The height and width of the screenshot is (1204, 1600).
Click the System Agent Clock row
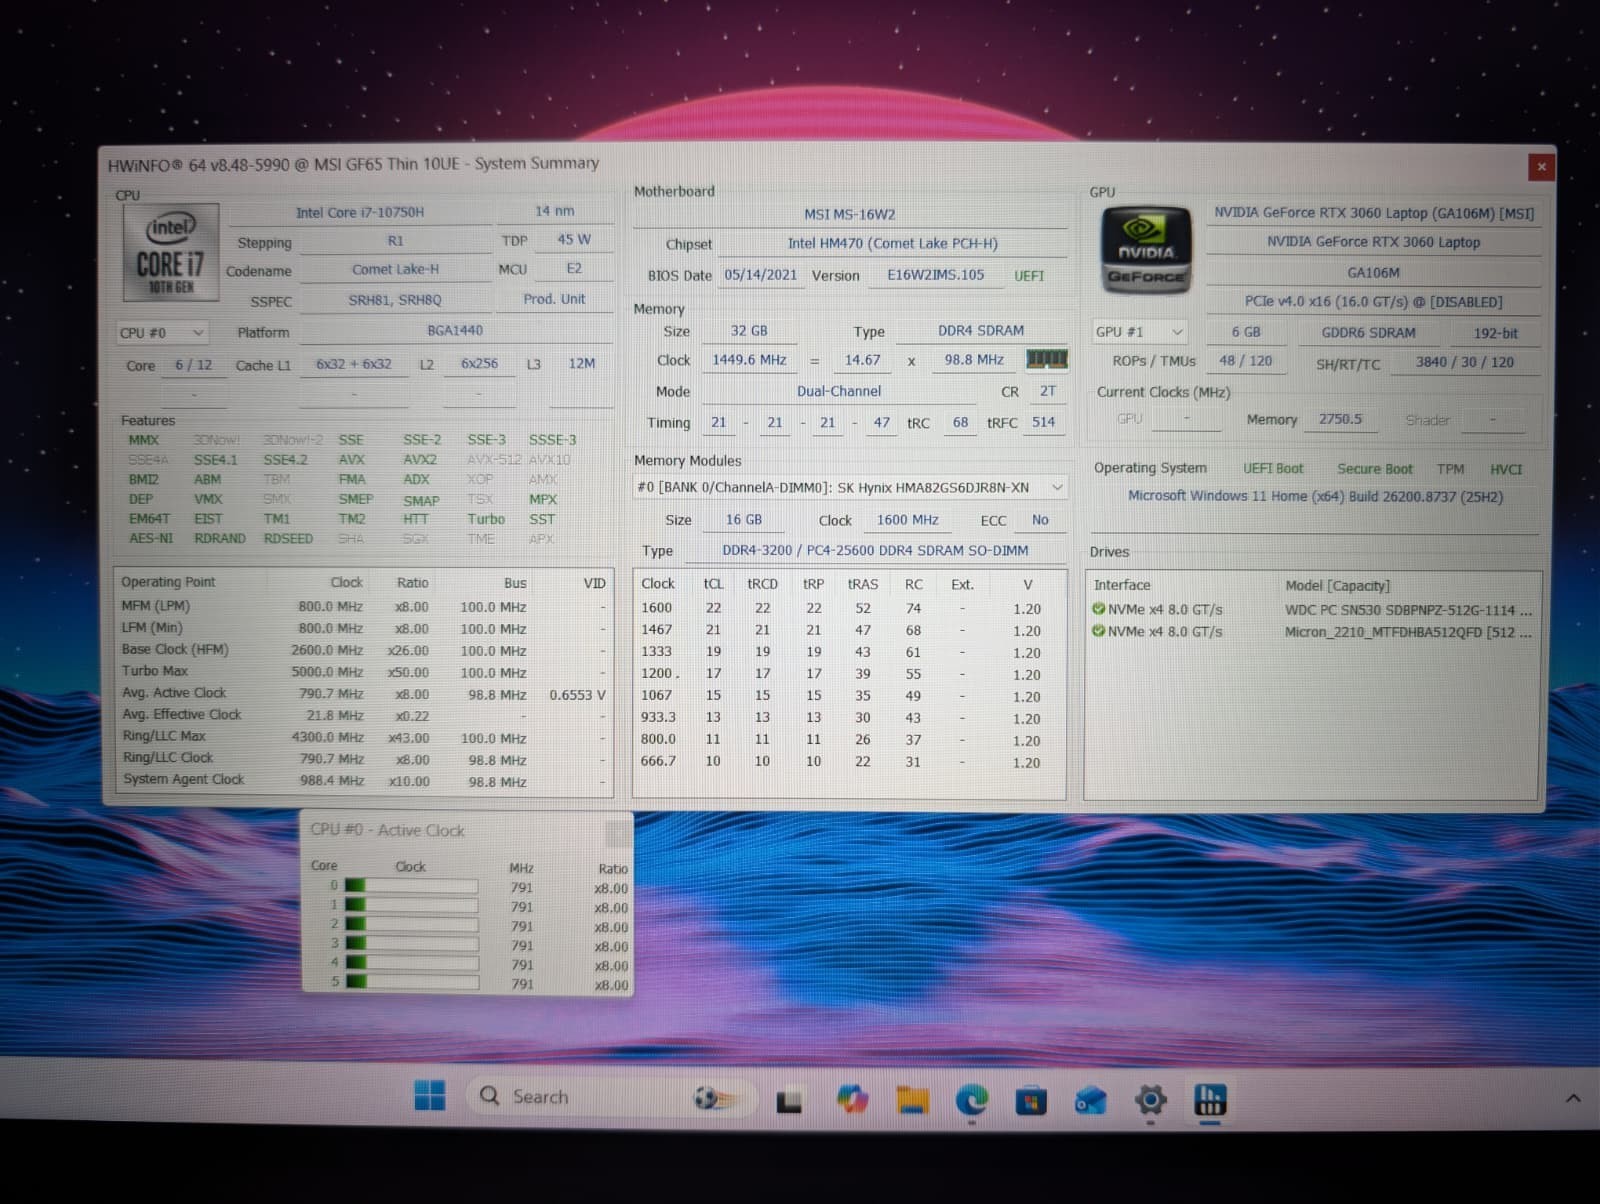point(364,781)
